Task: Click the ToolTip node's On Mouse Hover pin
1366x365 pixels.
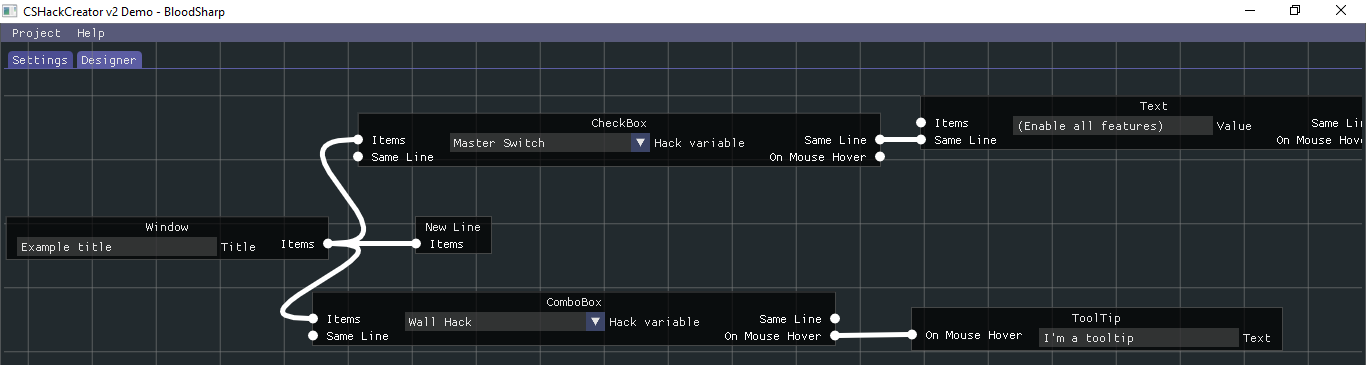Action: click(912, 336)
